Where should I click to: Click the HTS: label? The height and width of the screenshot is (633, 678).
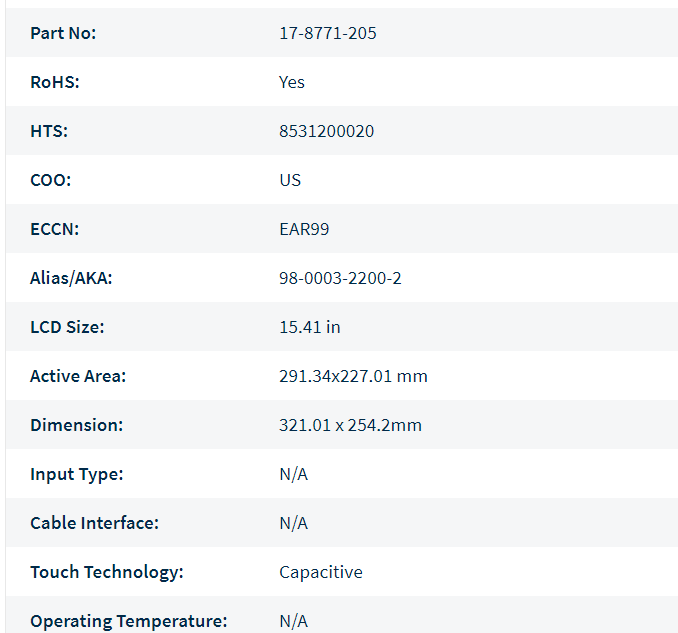(x=49, y=131)
